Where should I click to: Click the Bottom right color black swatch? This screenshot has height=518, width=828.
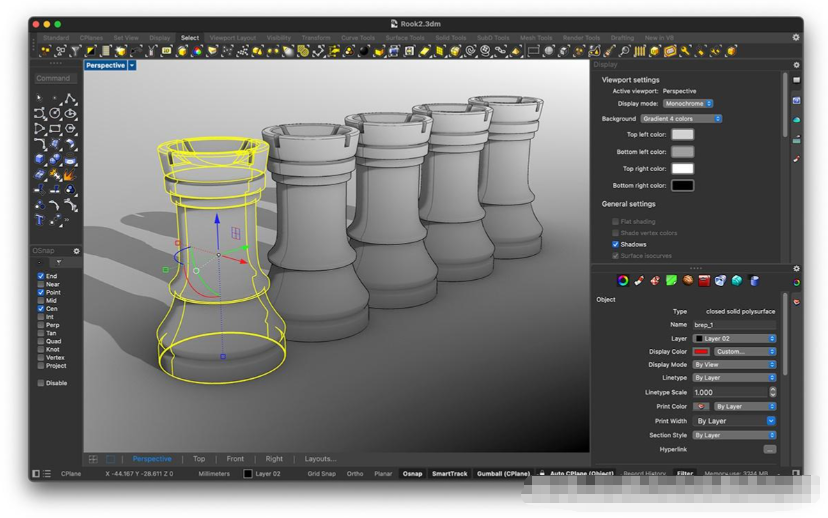682,185
